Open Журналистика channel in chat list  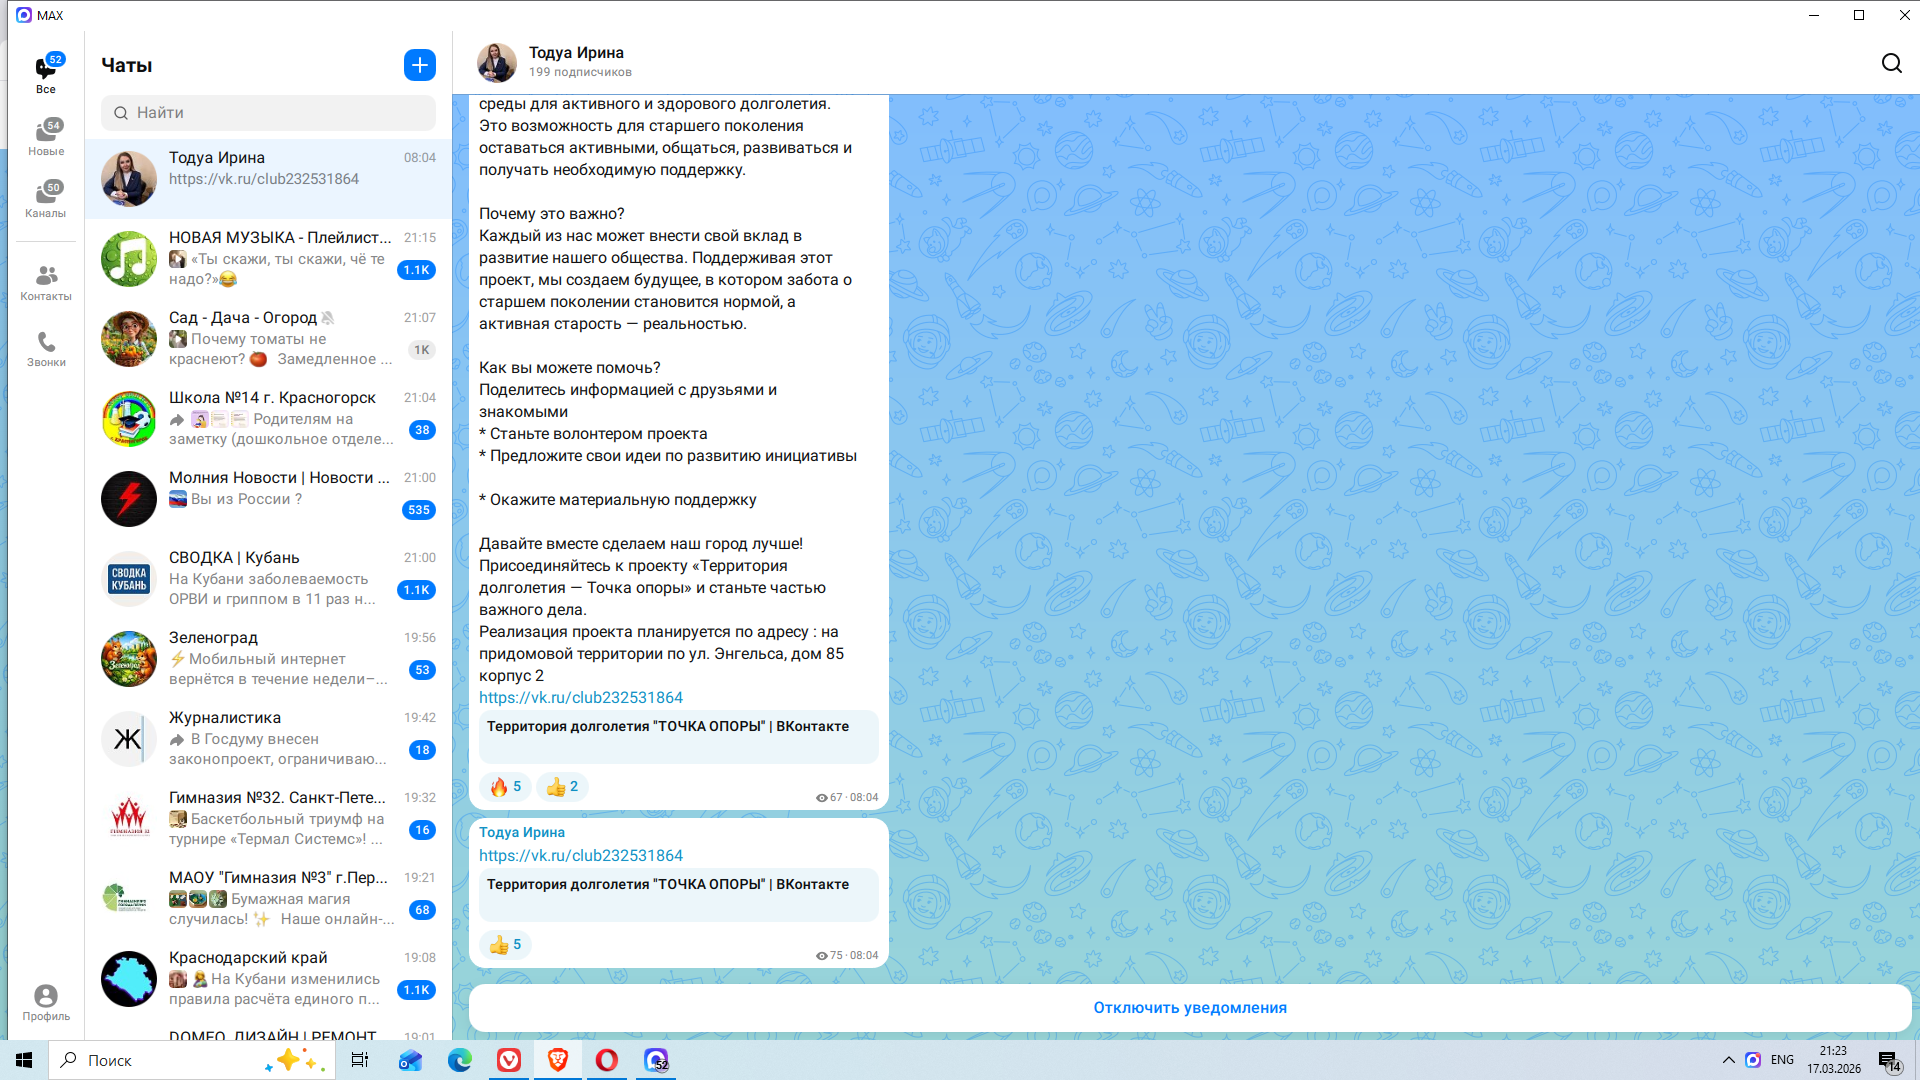[x=268, y=739]
